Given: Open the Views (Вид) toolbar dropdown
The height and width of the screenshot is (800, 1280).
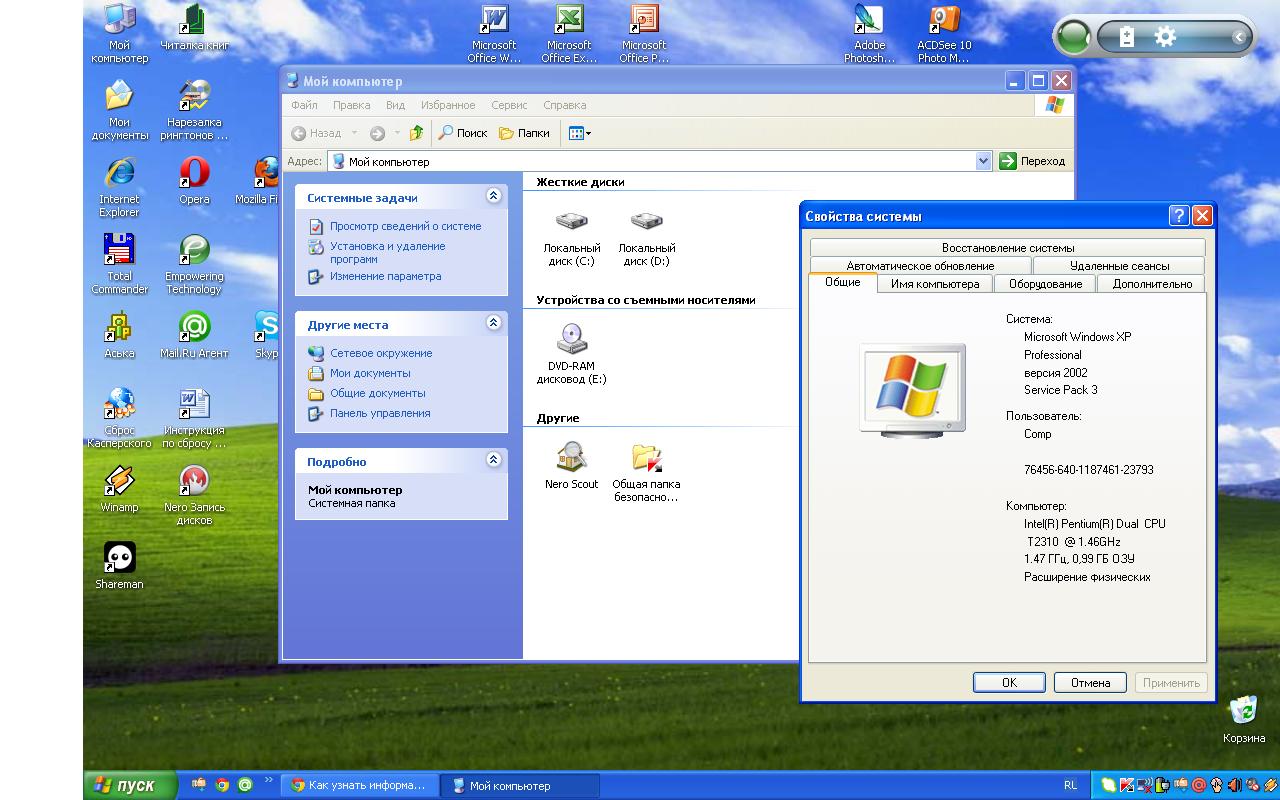Looking at the screenshot, I should pos(580,133).
